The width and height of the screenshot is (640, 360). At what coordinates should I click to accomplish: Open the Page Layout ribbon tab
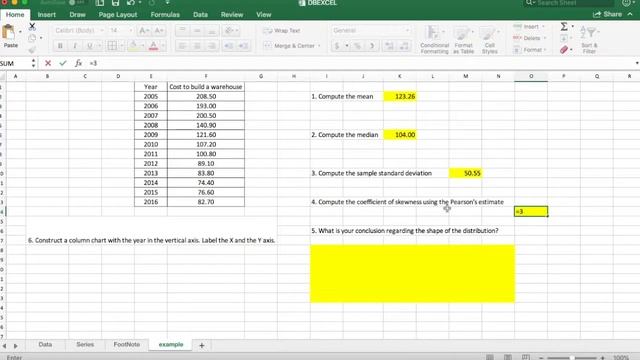pos(118,15)
